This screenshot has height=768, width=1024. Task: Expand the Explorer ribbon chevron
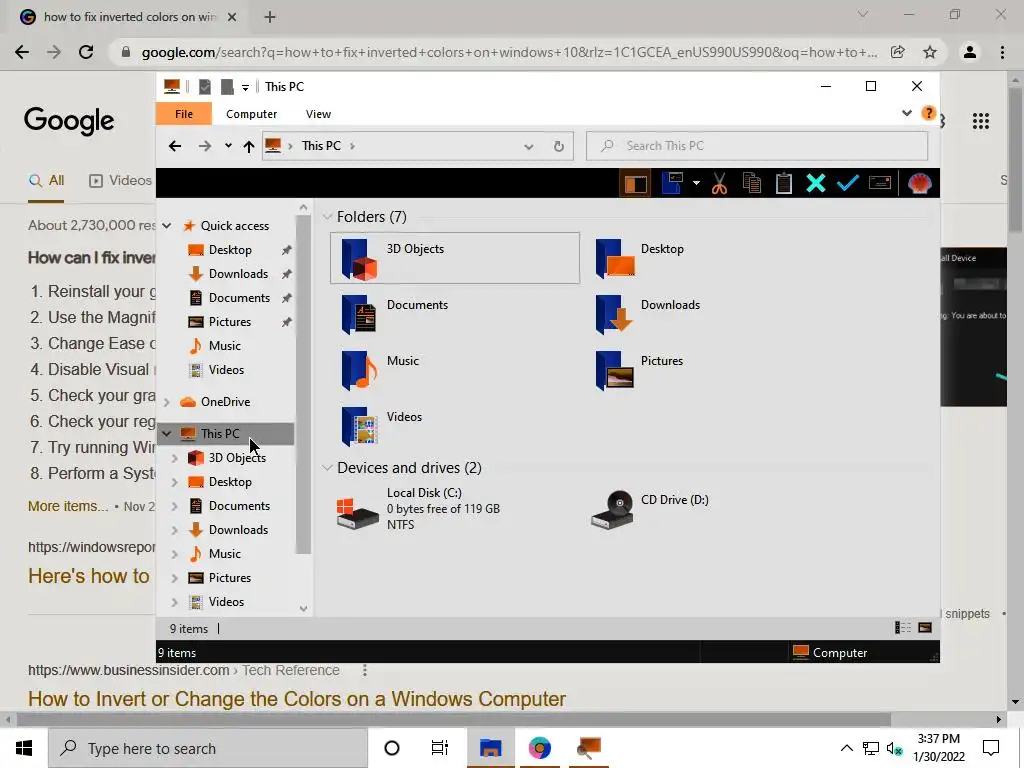(906, 113)
